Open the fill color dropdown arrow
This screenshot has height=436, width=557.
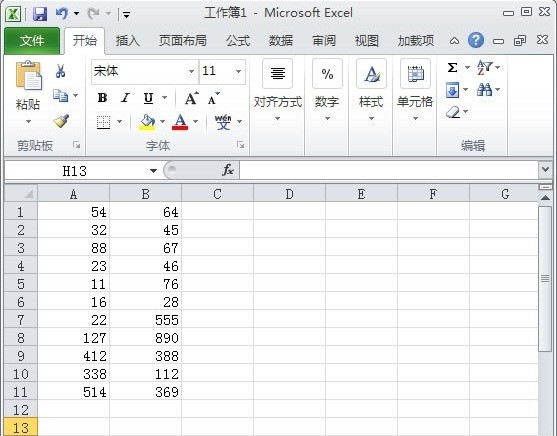click(162, 122)
